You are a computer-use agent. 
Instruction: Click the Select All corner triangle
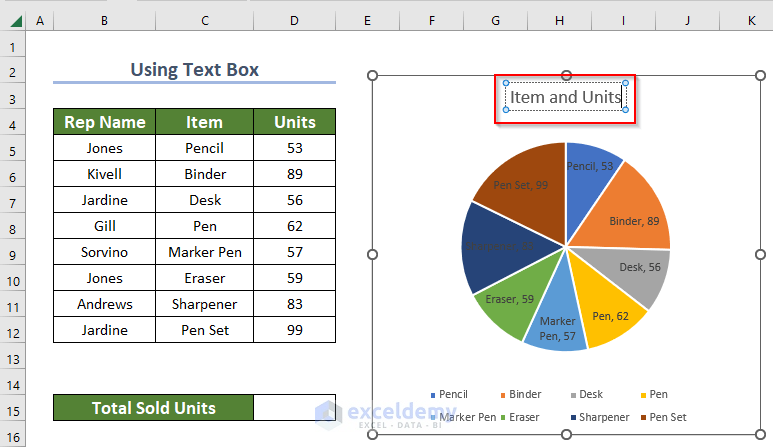[x=13, y=20]
